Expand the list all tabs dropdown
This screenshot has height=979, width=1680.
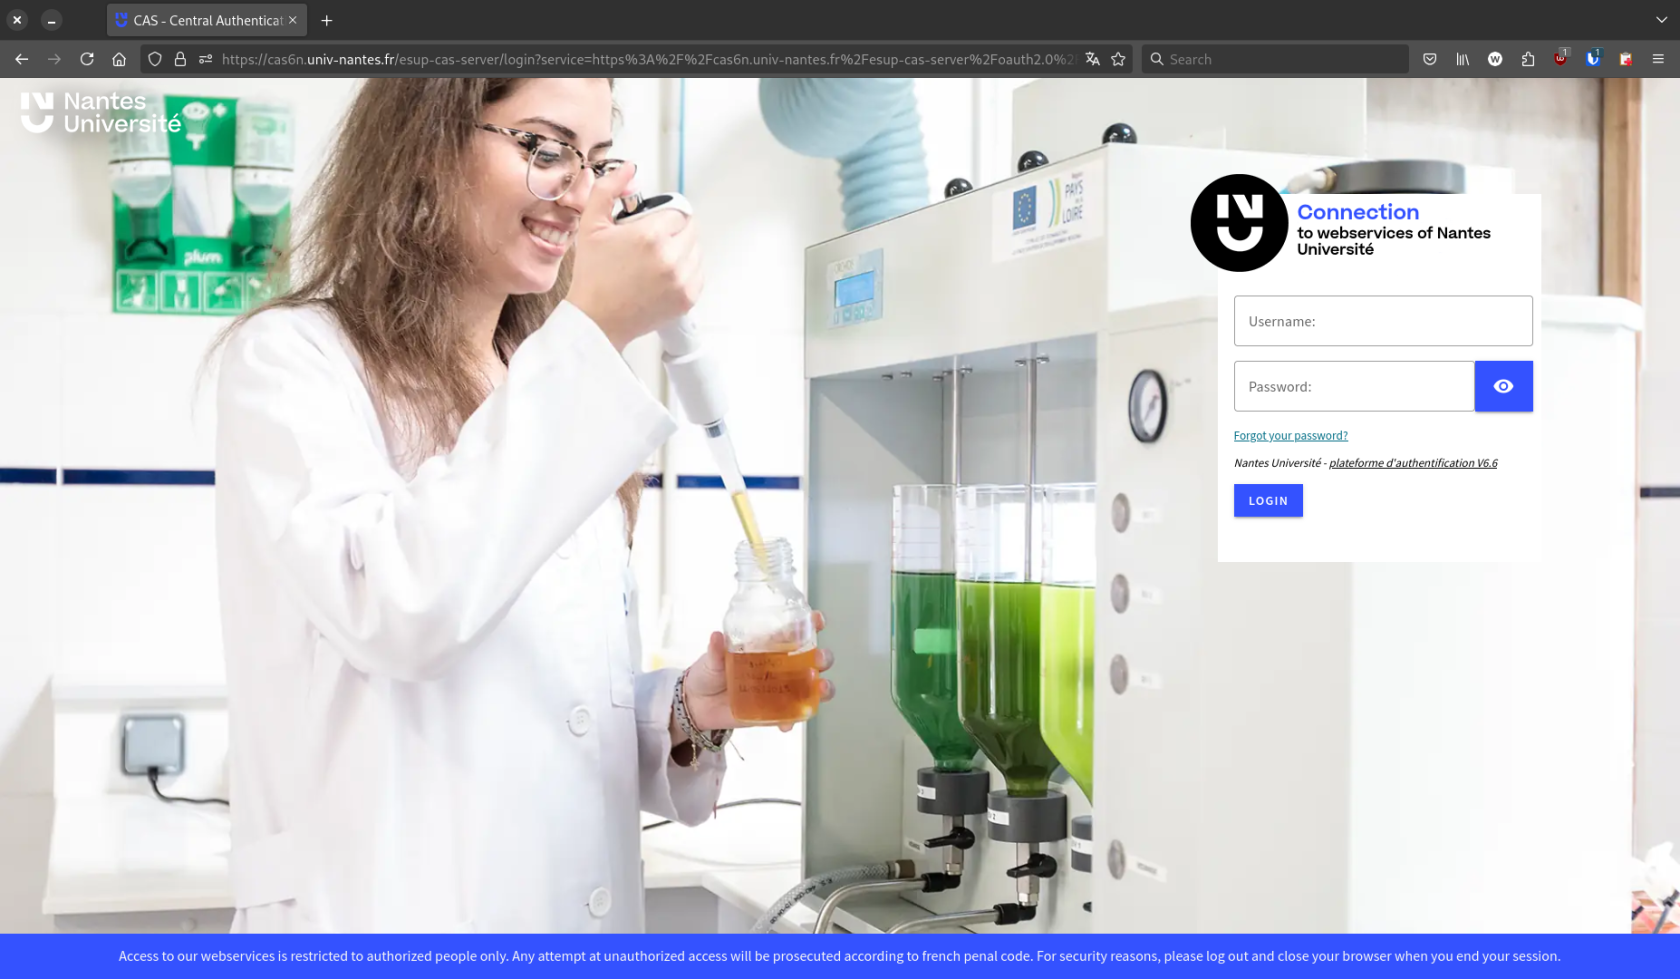click(x=1661, y=20)
